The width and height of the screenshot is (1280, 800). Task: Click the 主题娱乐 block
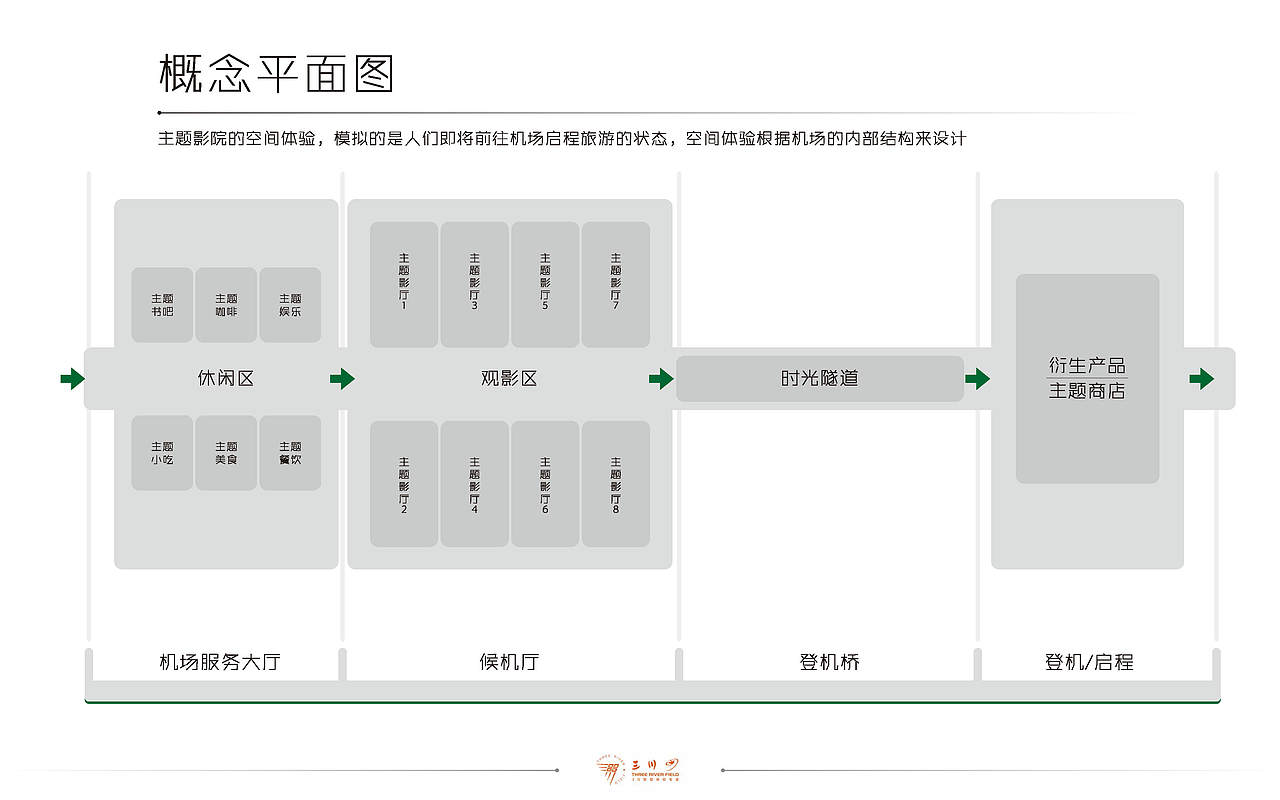point(289,305)
